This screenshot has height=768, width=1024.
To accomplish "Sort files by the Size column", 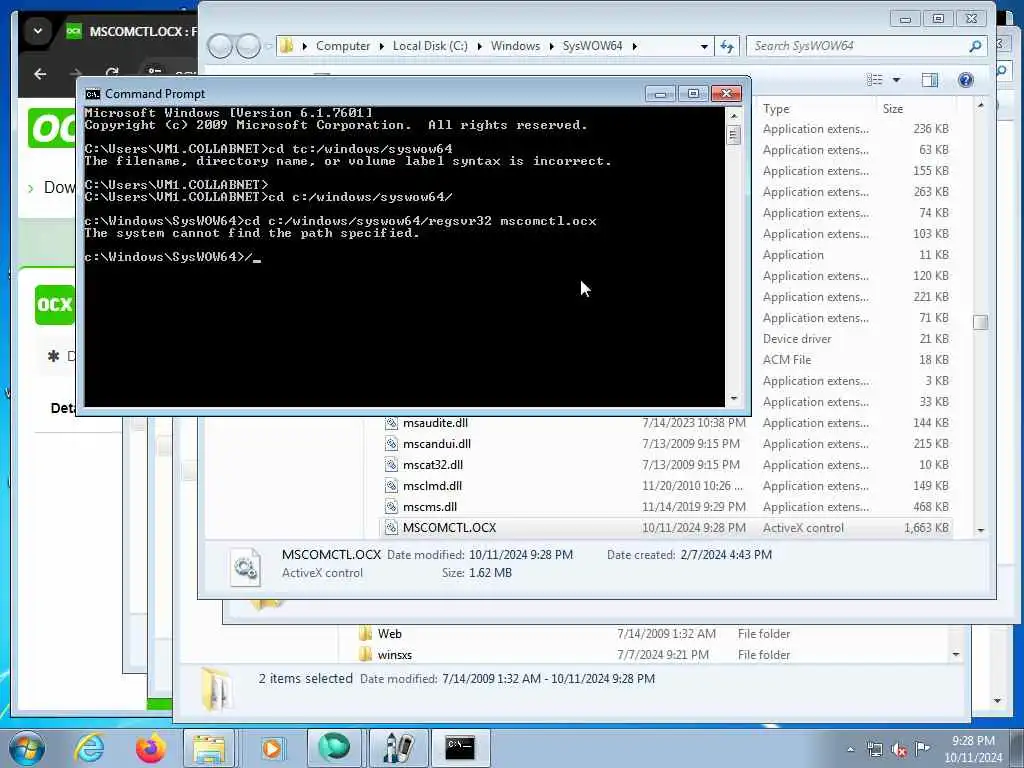I will tap(893, 109).
